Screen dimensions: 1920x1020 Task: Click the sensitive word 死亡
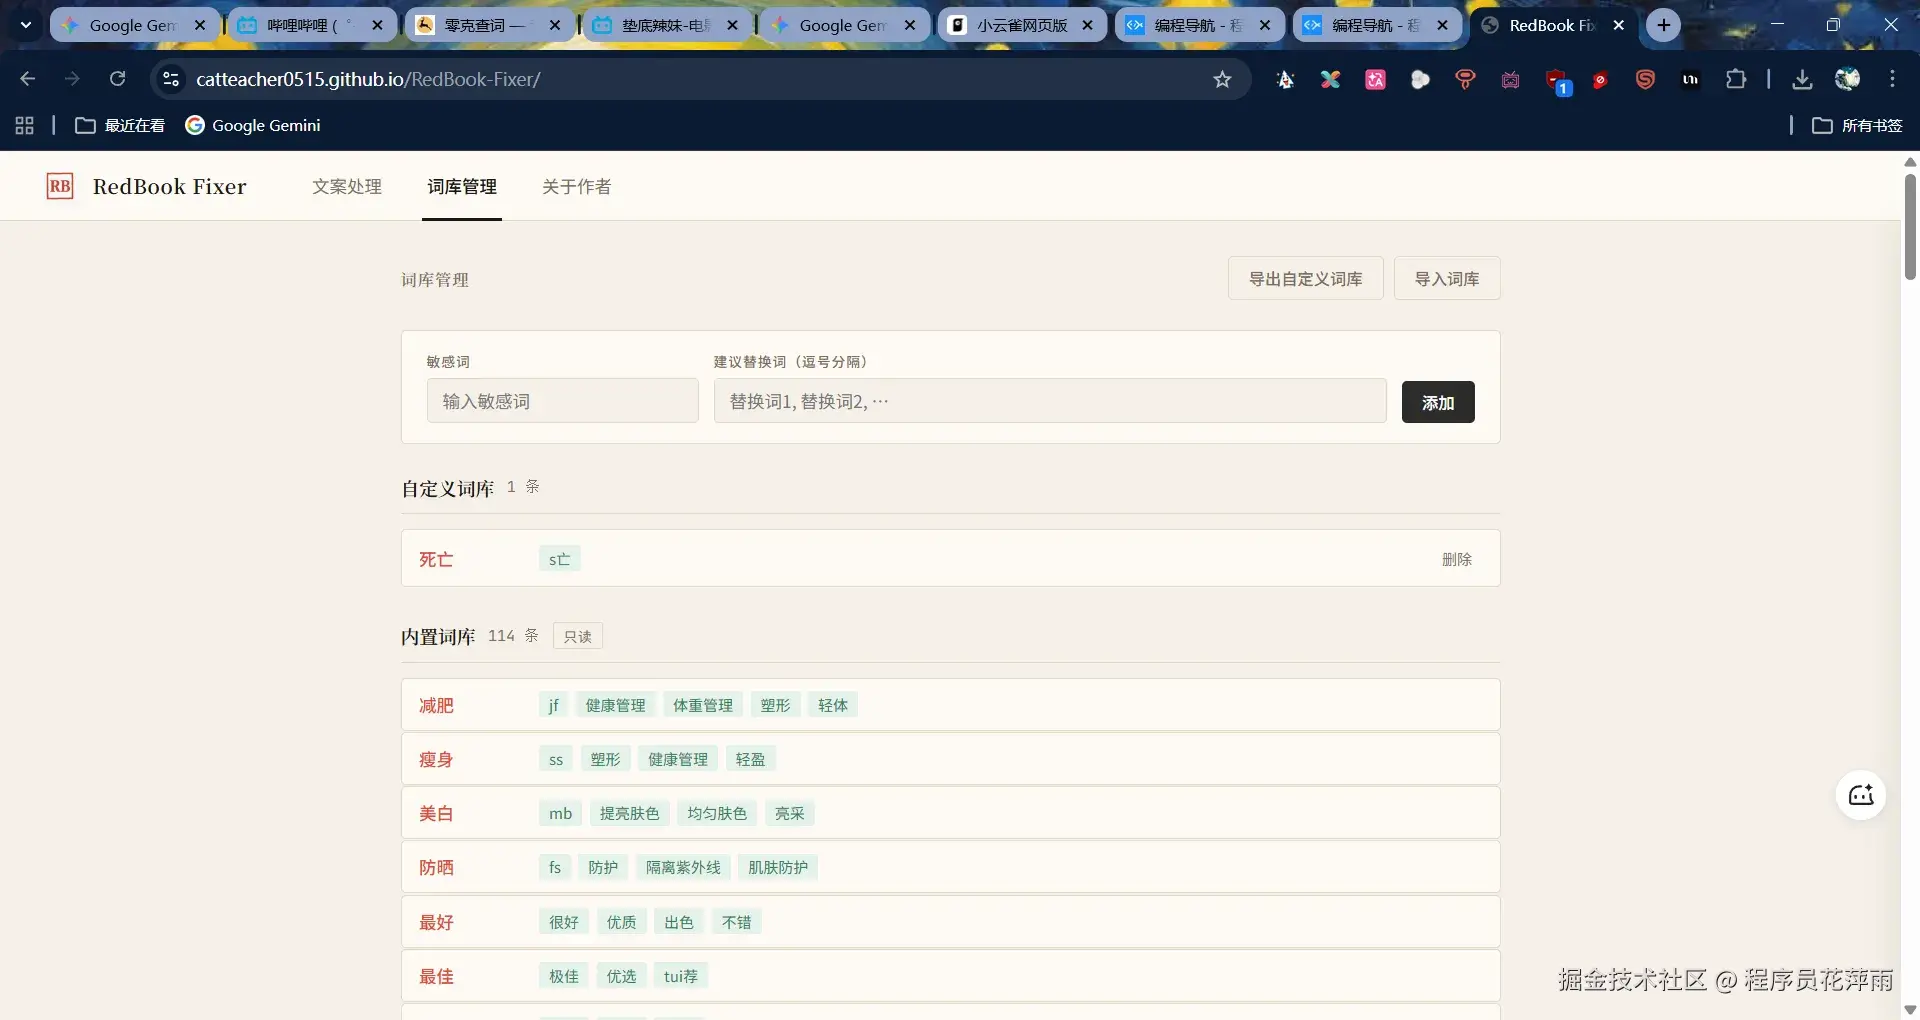point(436,559)
